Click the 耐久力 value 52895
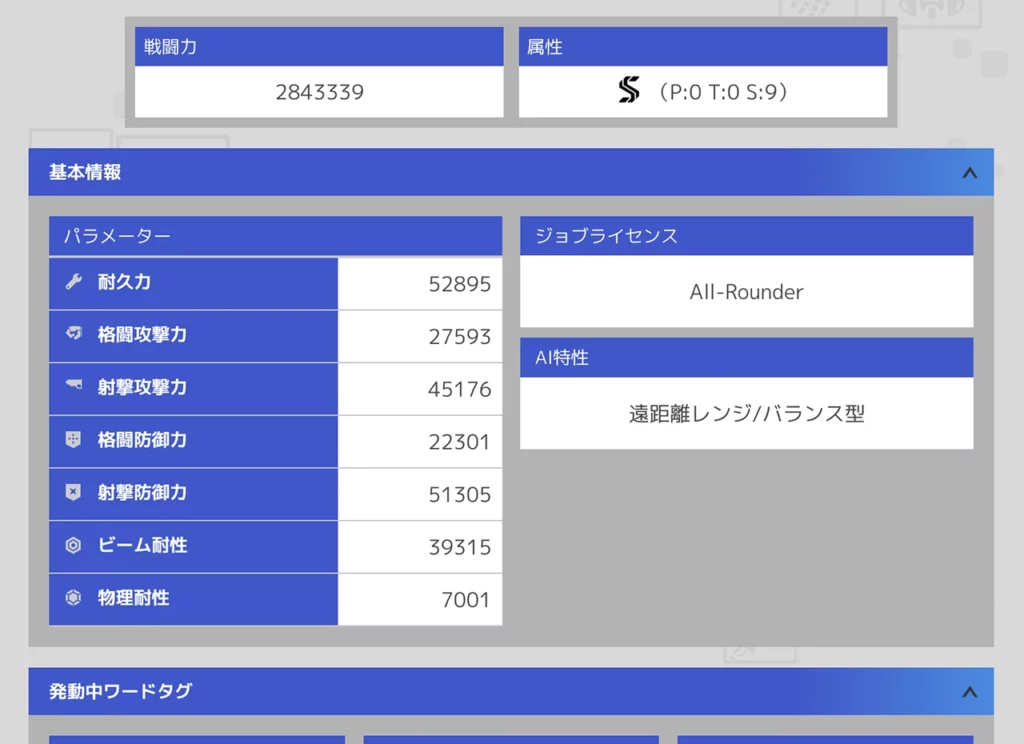This screenshot has width=1024, height=744. pyautogui.click(x=459, y=284)
